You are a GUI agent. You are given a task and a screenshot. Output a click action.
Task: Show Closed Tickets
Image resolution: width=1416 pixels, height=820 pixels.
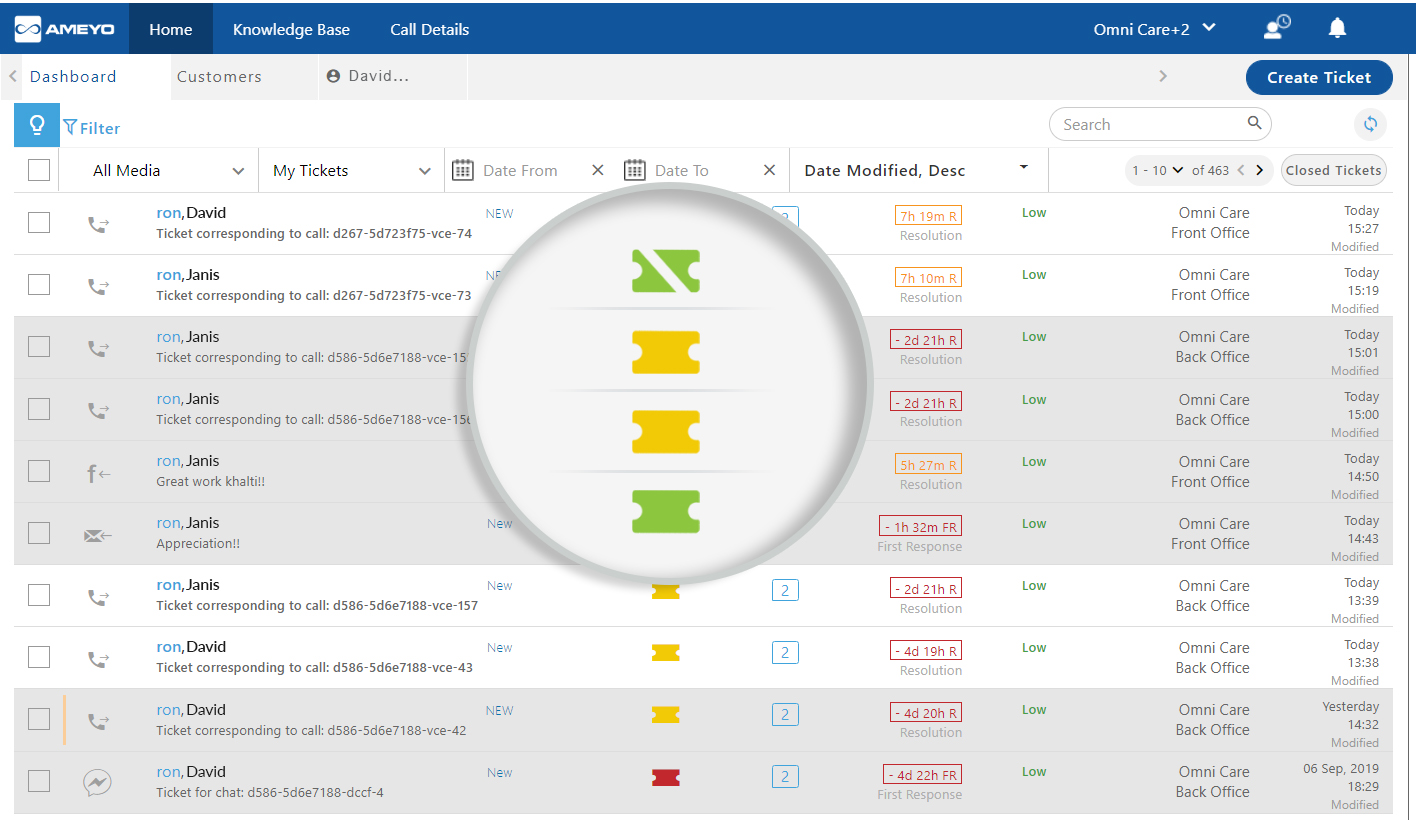tap(1333, 170)
